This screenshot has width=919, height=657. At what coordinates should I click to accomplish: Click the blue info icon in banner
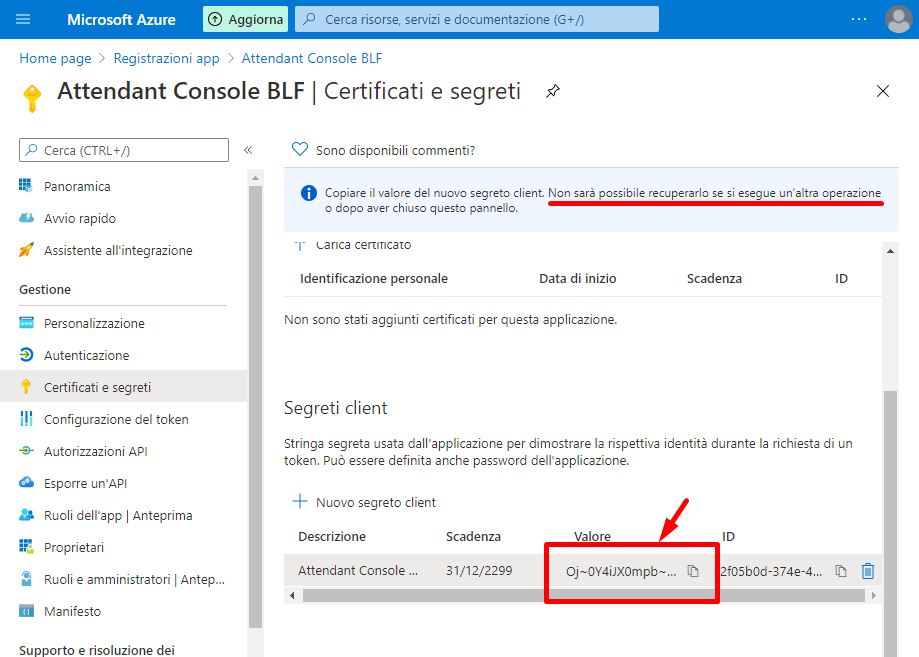pyautogui.click(x=308, y=193)
